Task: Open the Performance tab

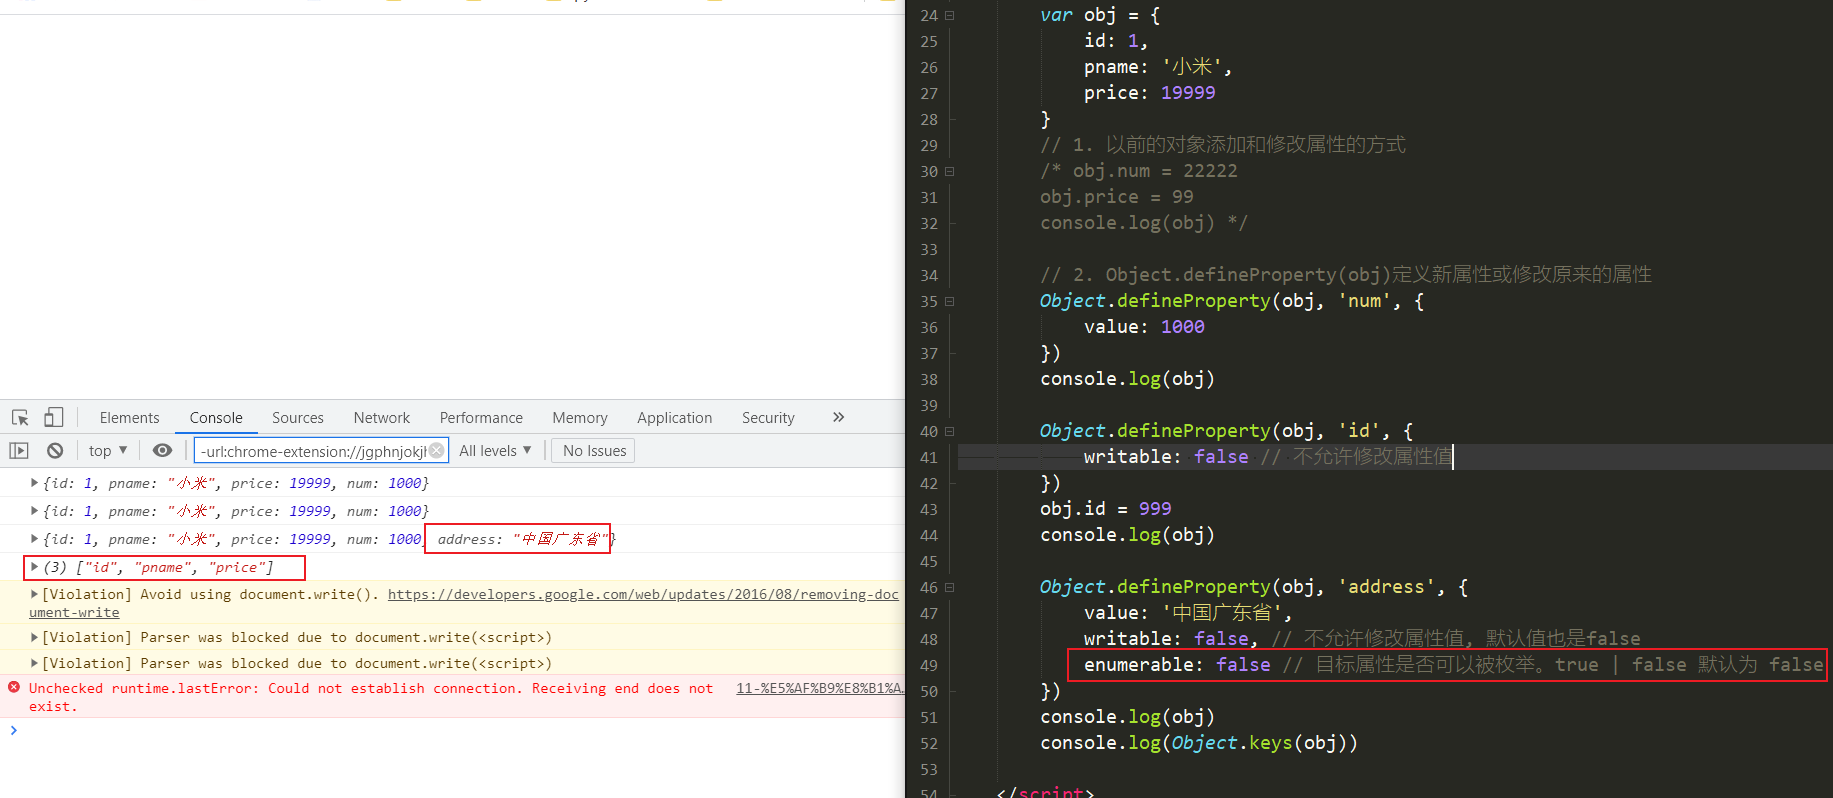Action: pos(481,418)
